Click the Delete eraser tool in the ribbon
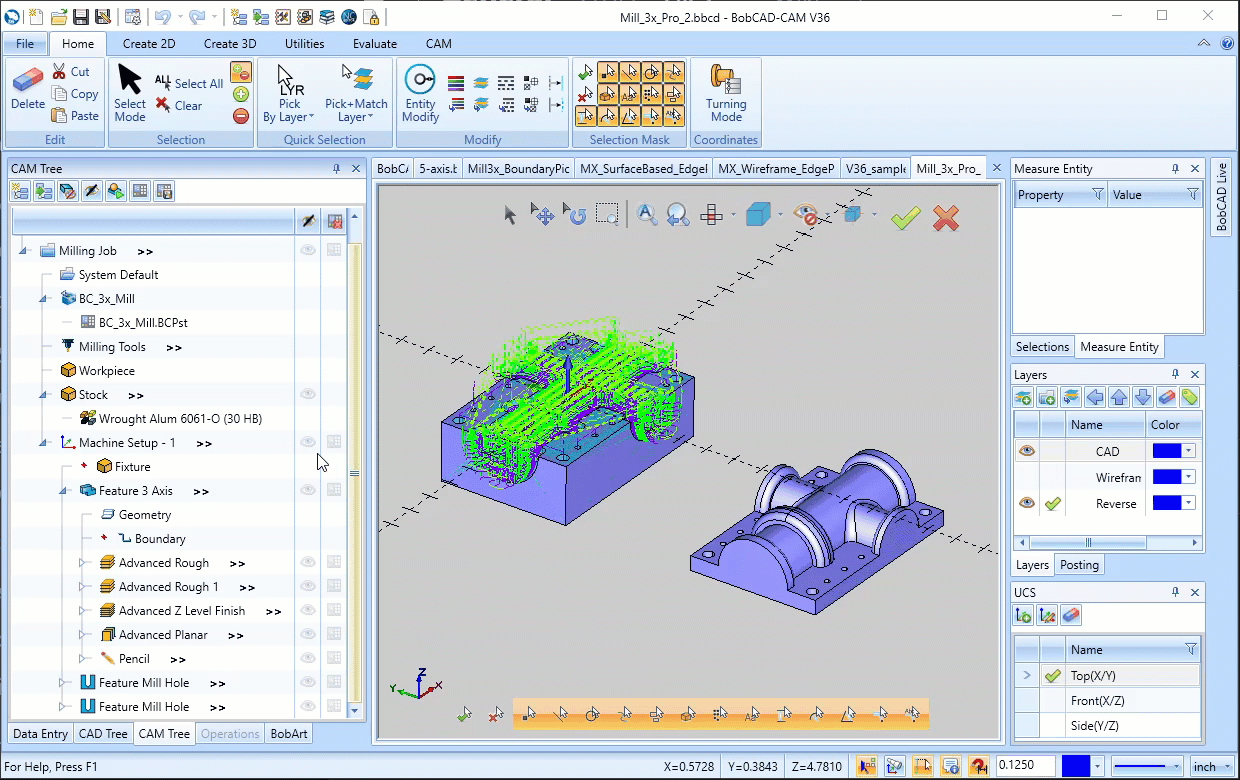 coord(28,88)
